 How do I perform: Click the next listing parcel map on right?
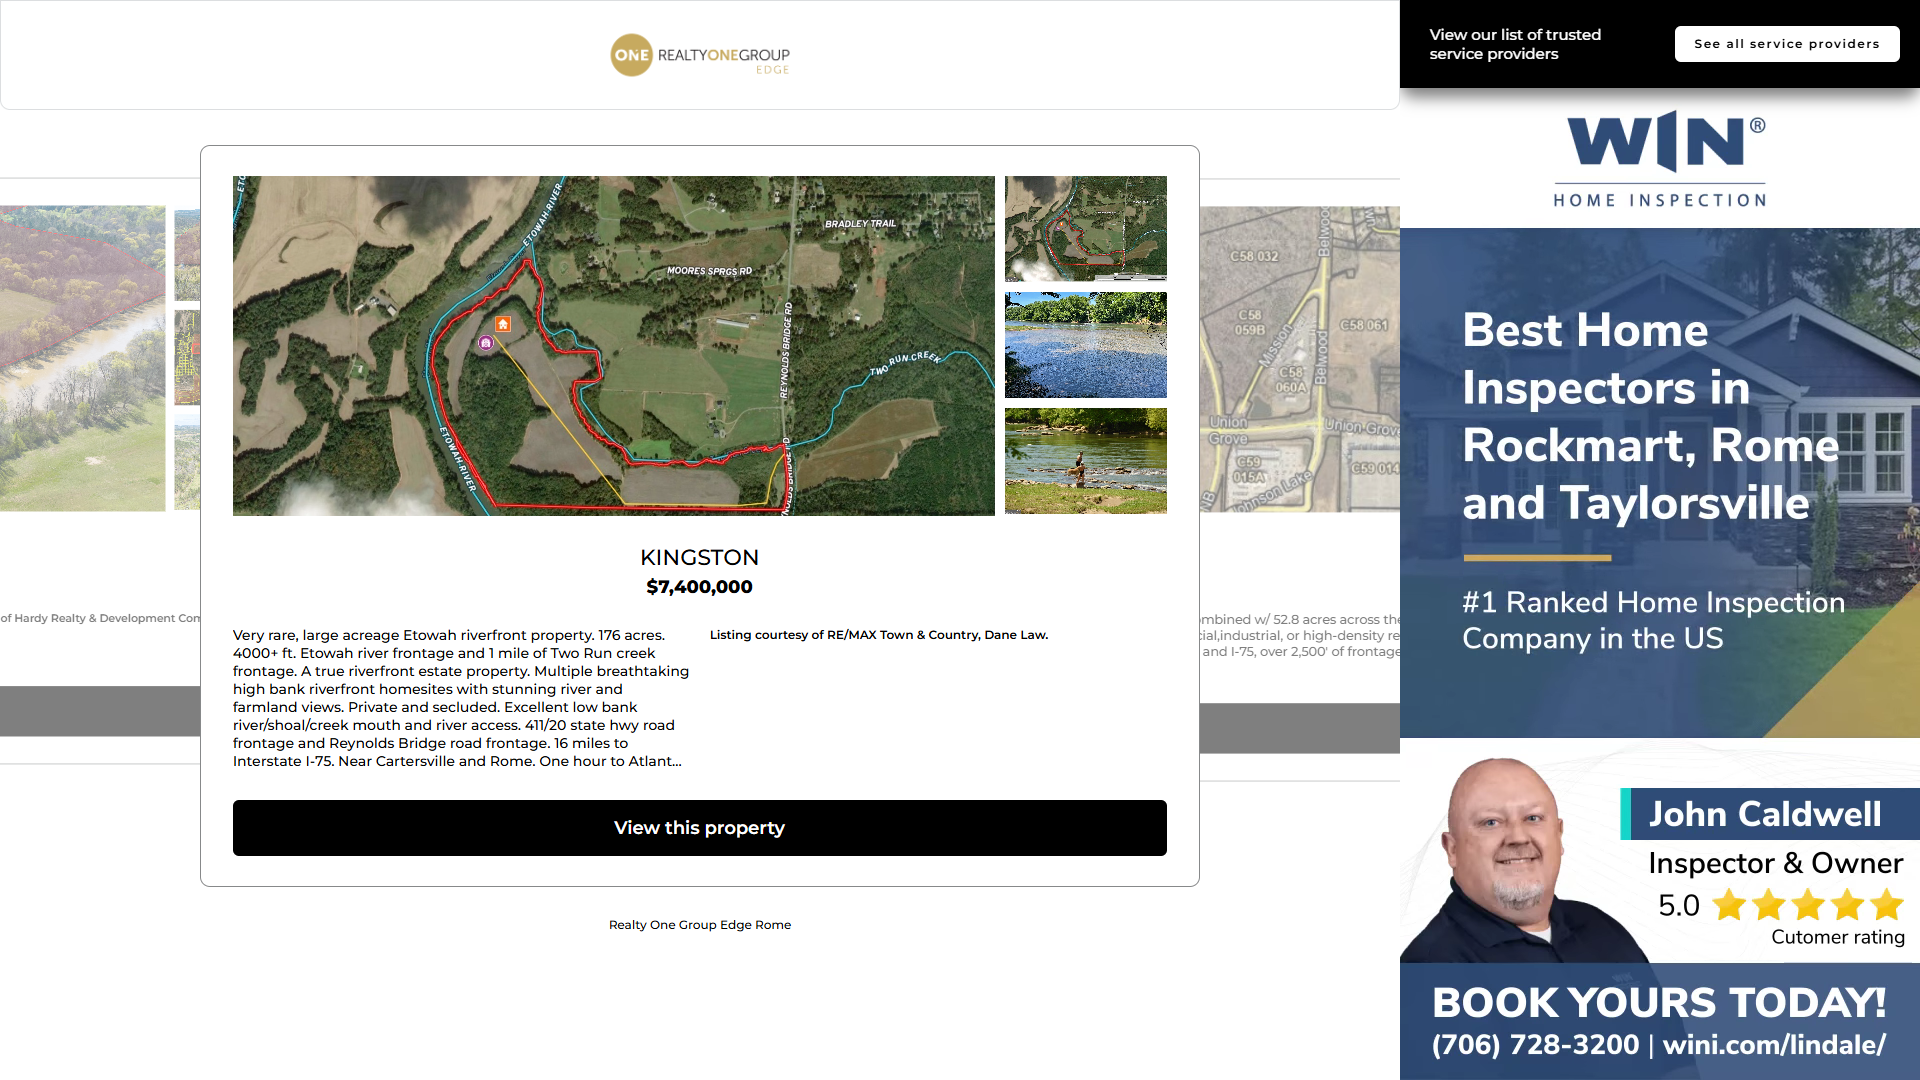1298,358
